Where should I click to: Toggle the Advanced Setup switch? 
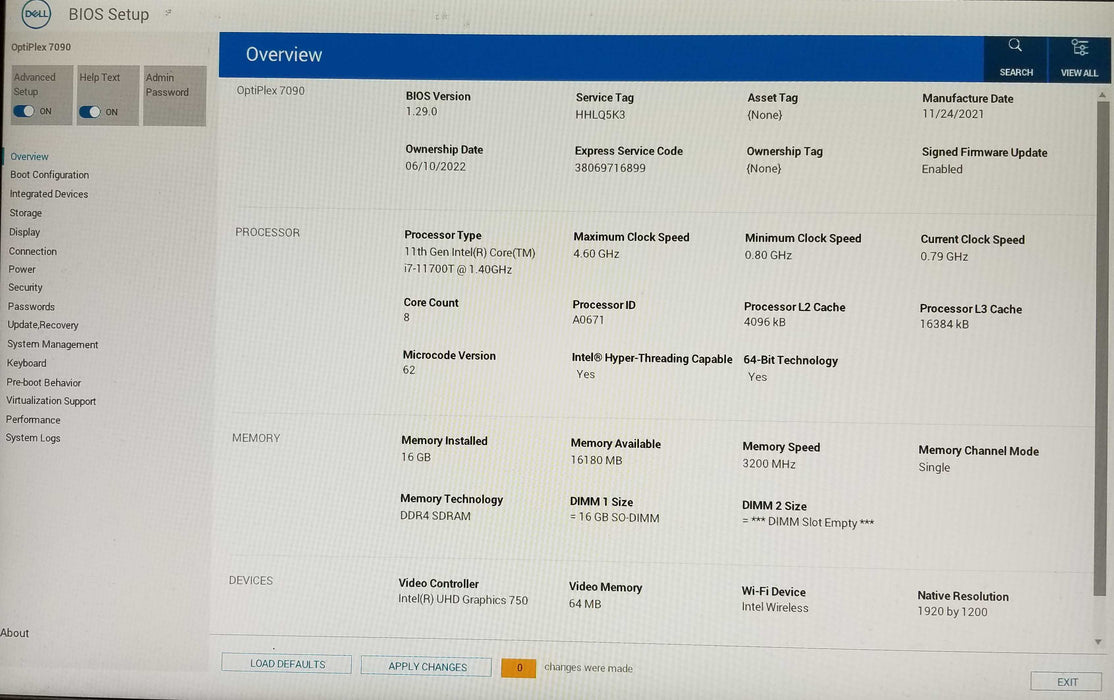point(23,111)
